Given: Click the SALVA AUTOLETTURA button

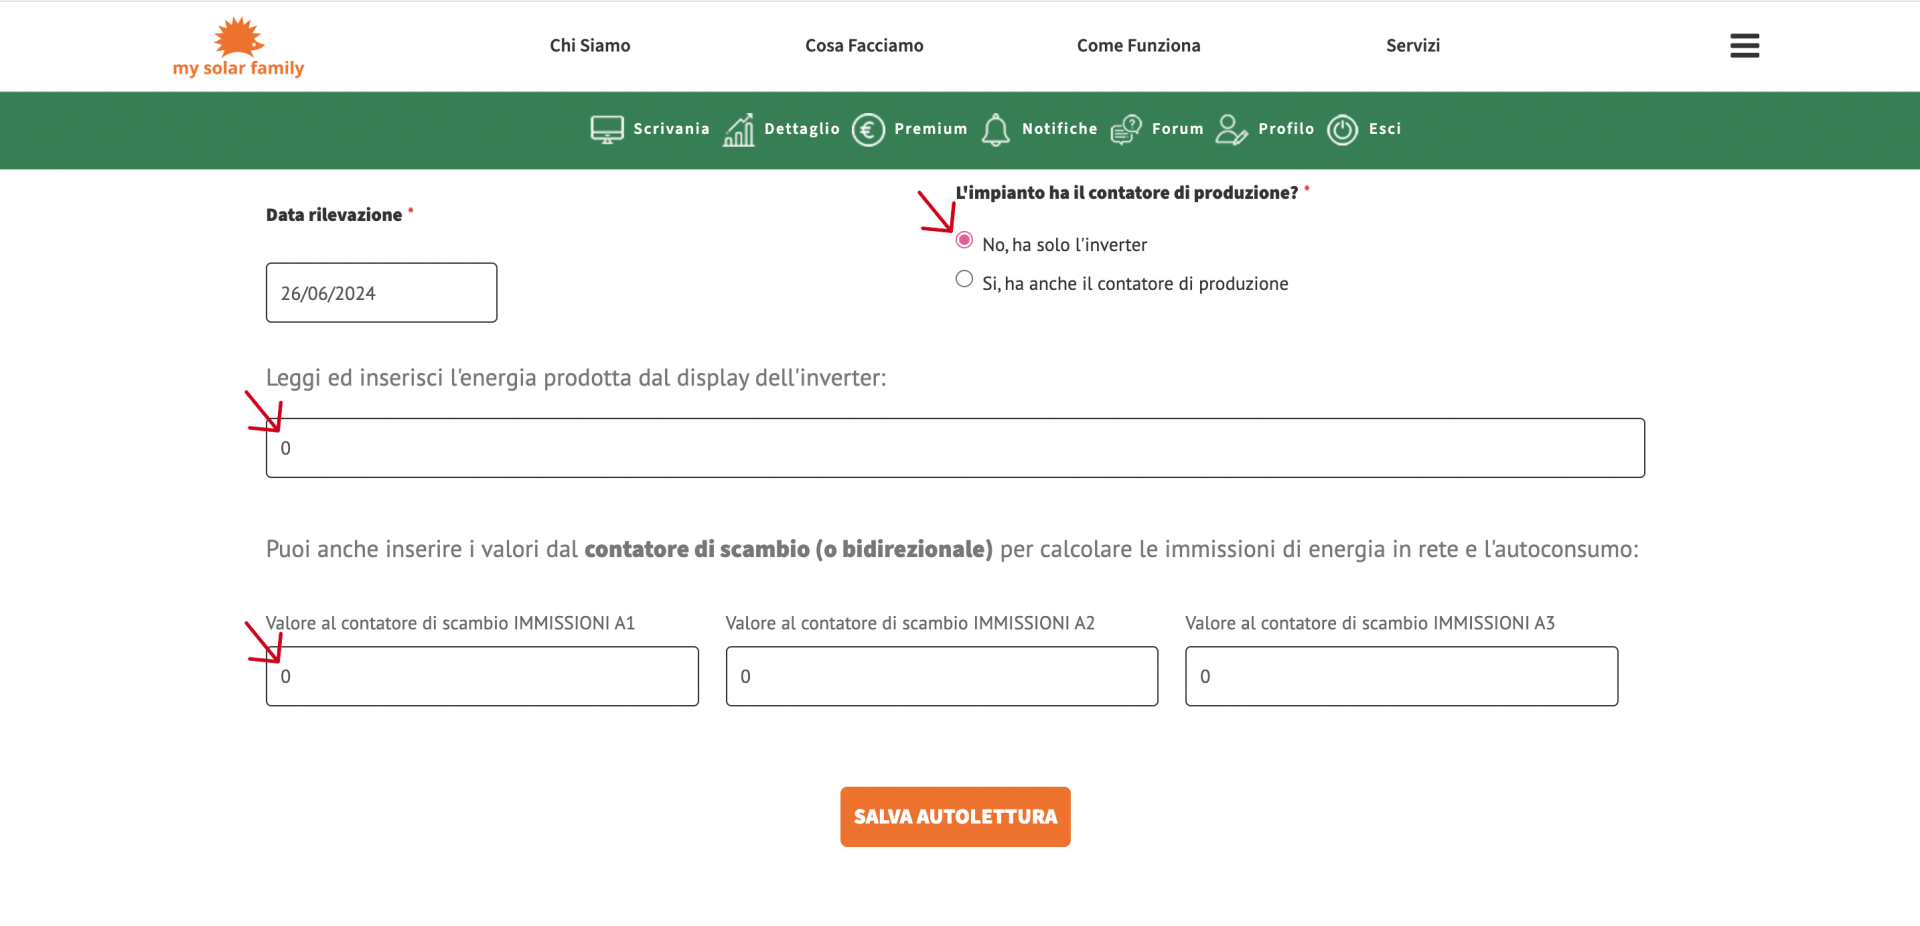Looking at the screenshot, I should (955, 817).
